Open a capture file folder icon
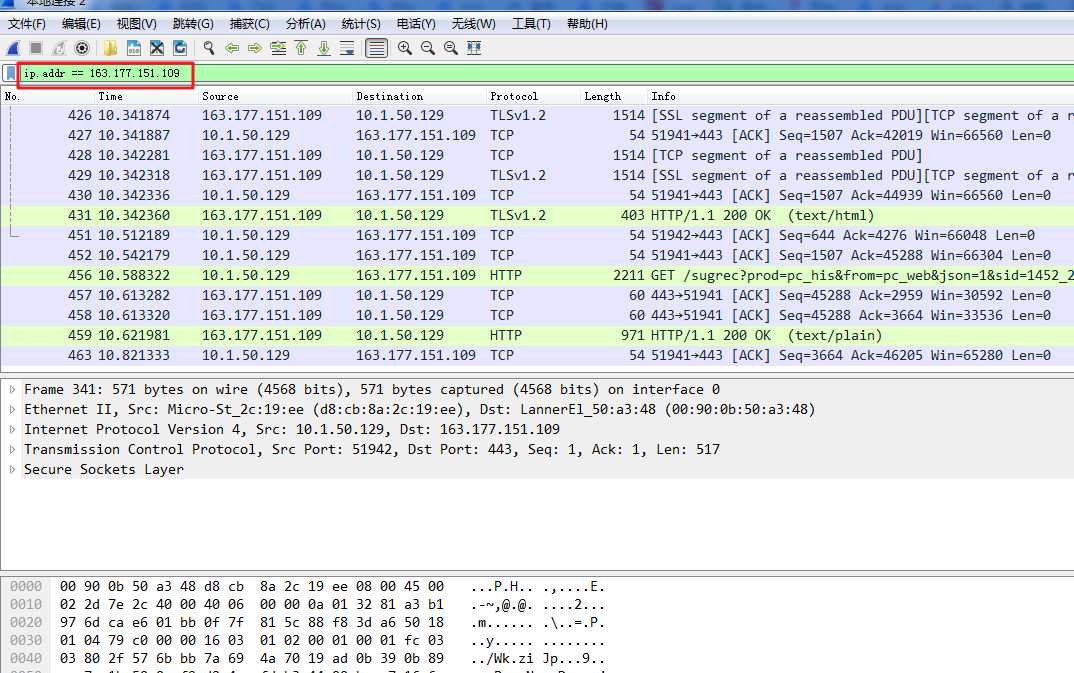The width and height of the screenshot is (1074, 673). pos(110,48)
